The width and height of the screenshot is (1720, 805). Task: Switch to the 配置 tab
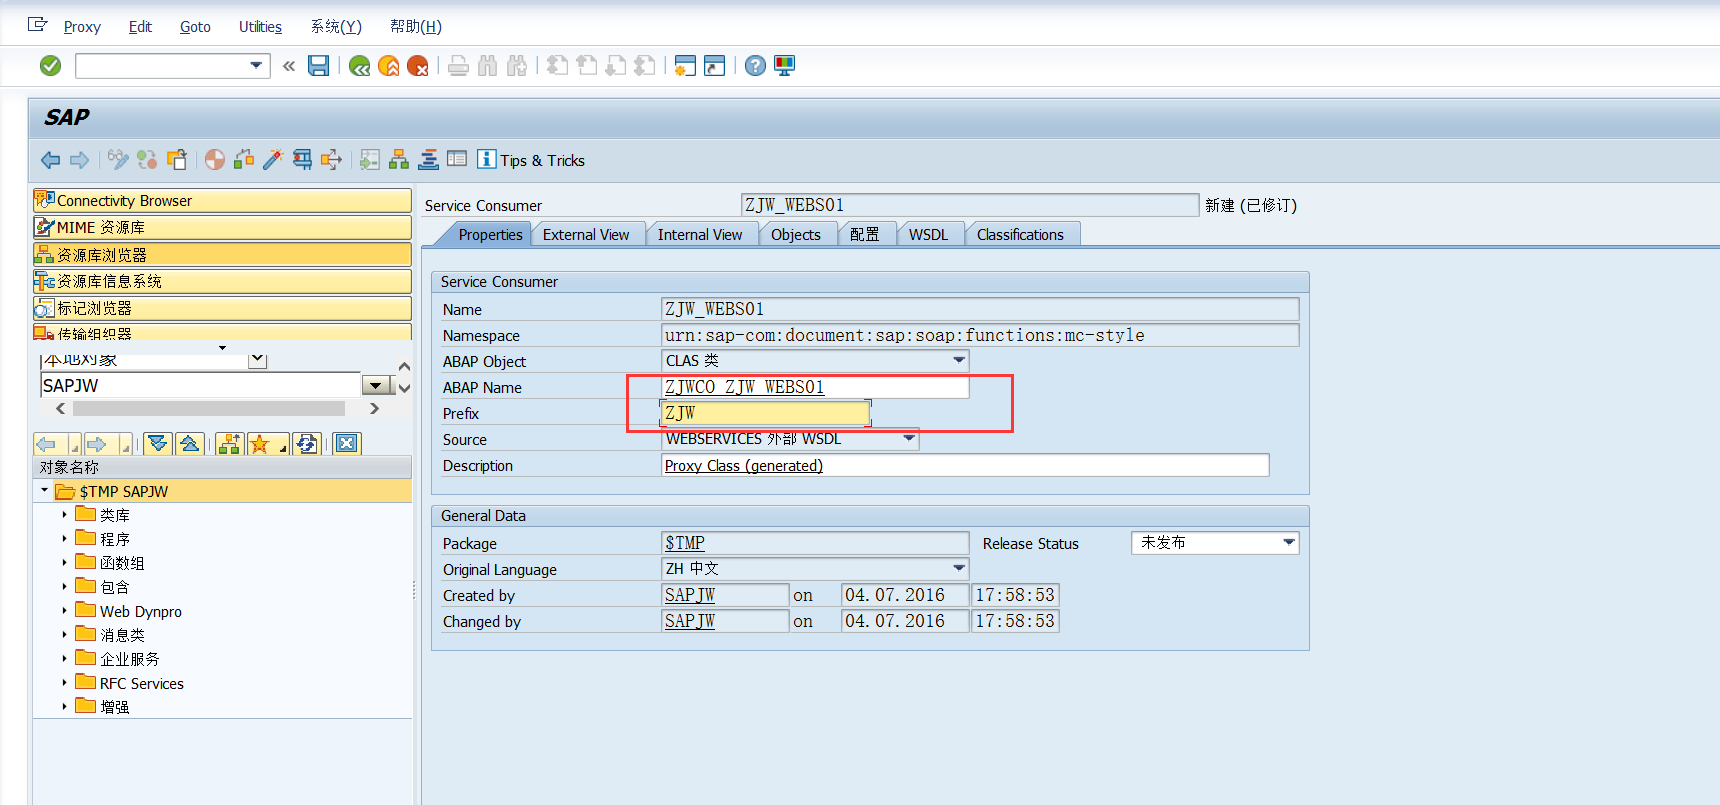[865, 235]
